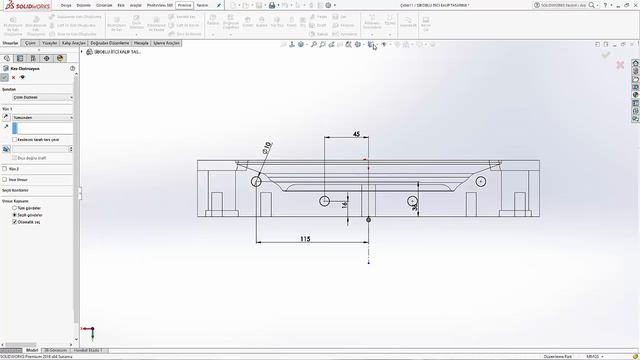Accept sketch via green check in confirmation corner
This screenshot has height=360, width=640.
click(606, 54)
